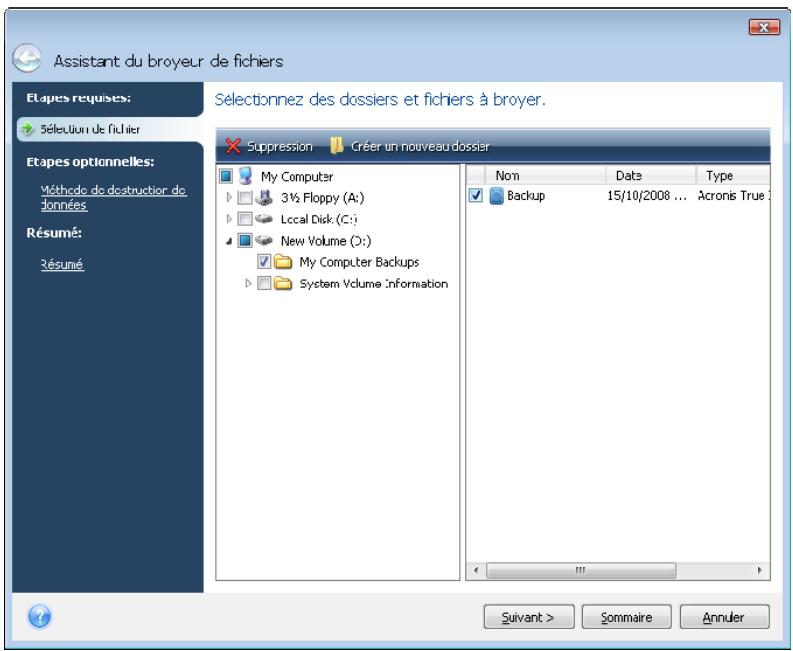Select the My Computer tree label
Viewport: 793px width, 651px height.
[x=297, y=177]
